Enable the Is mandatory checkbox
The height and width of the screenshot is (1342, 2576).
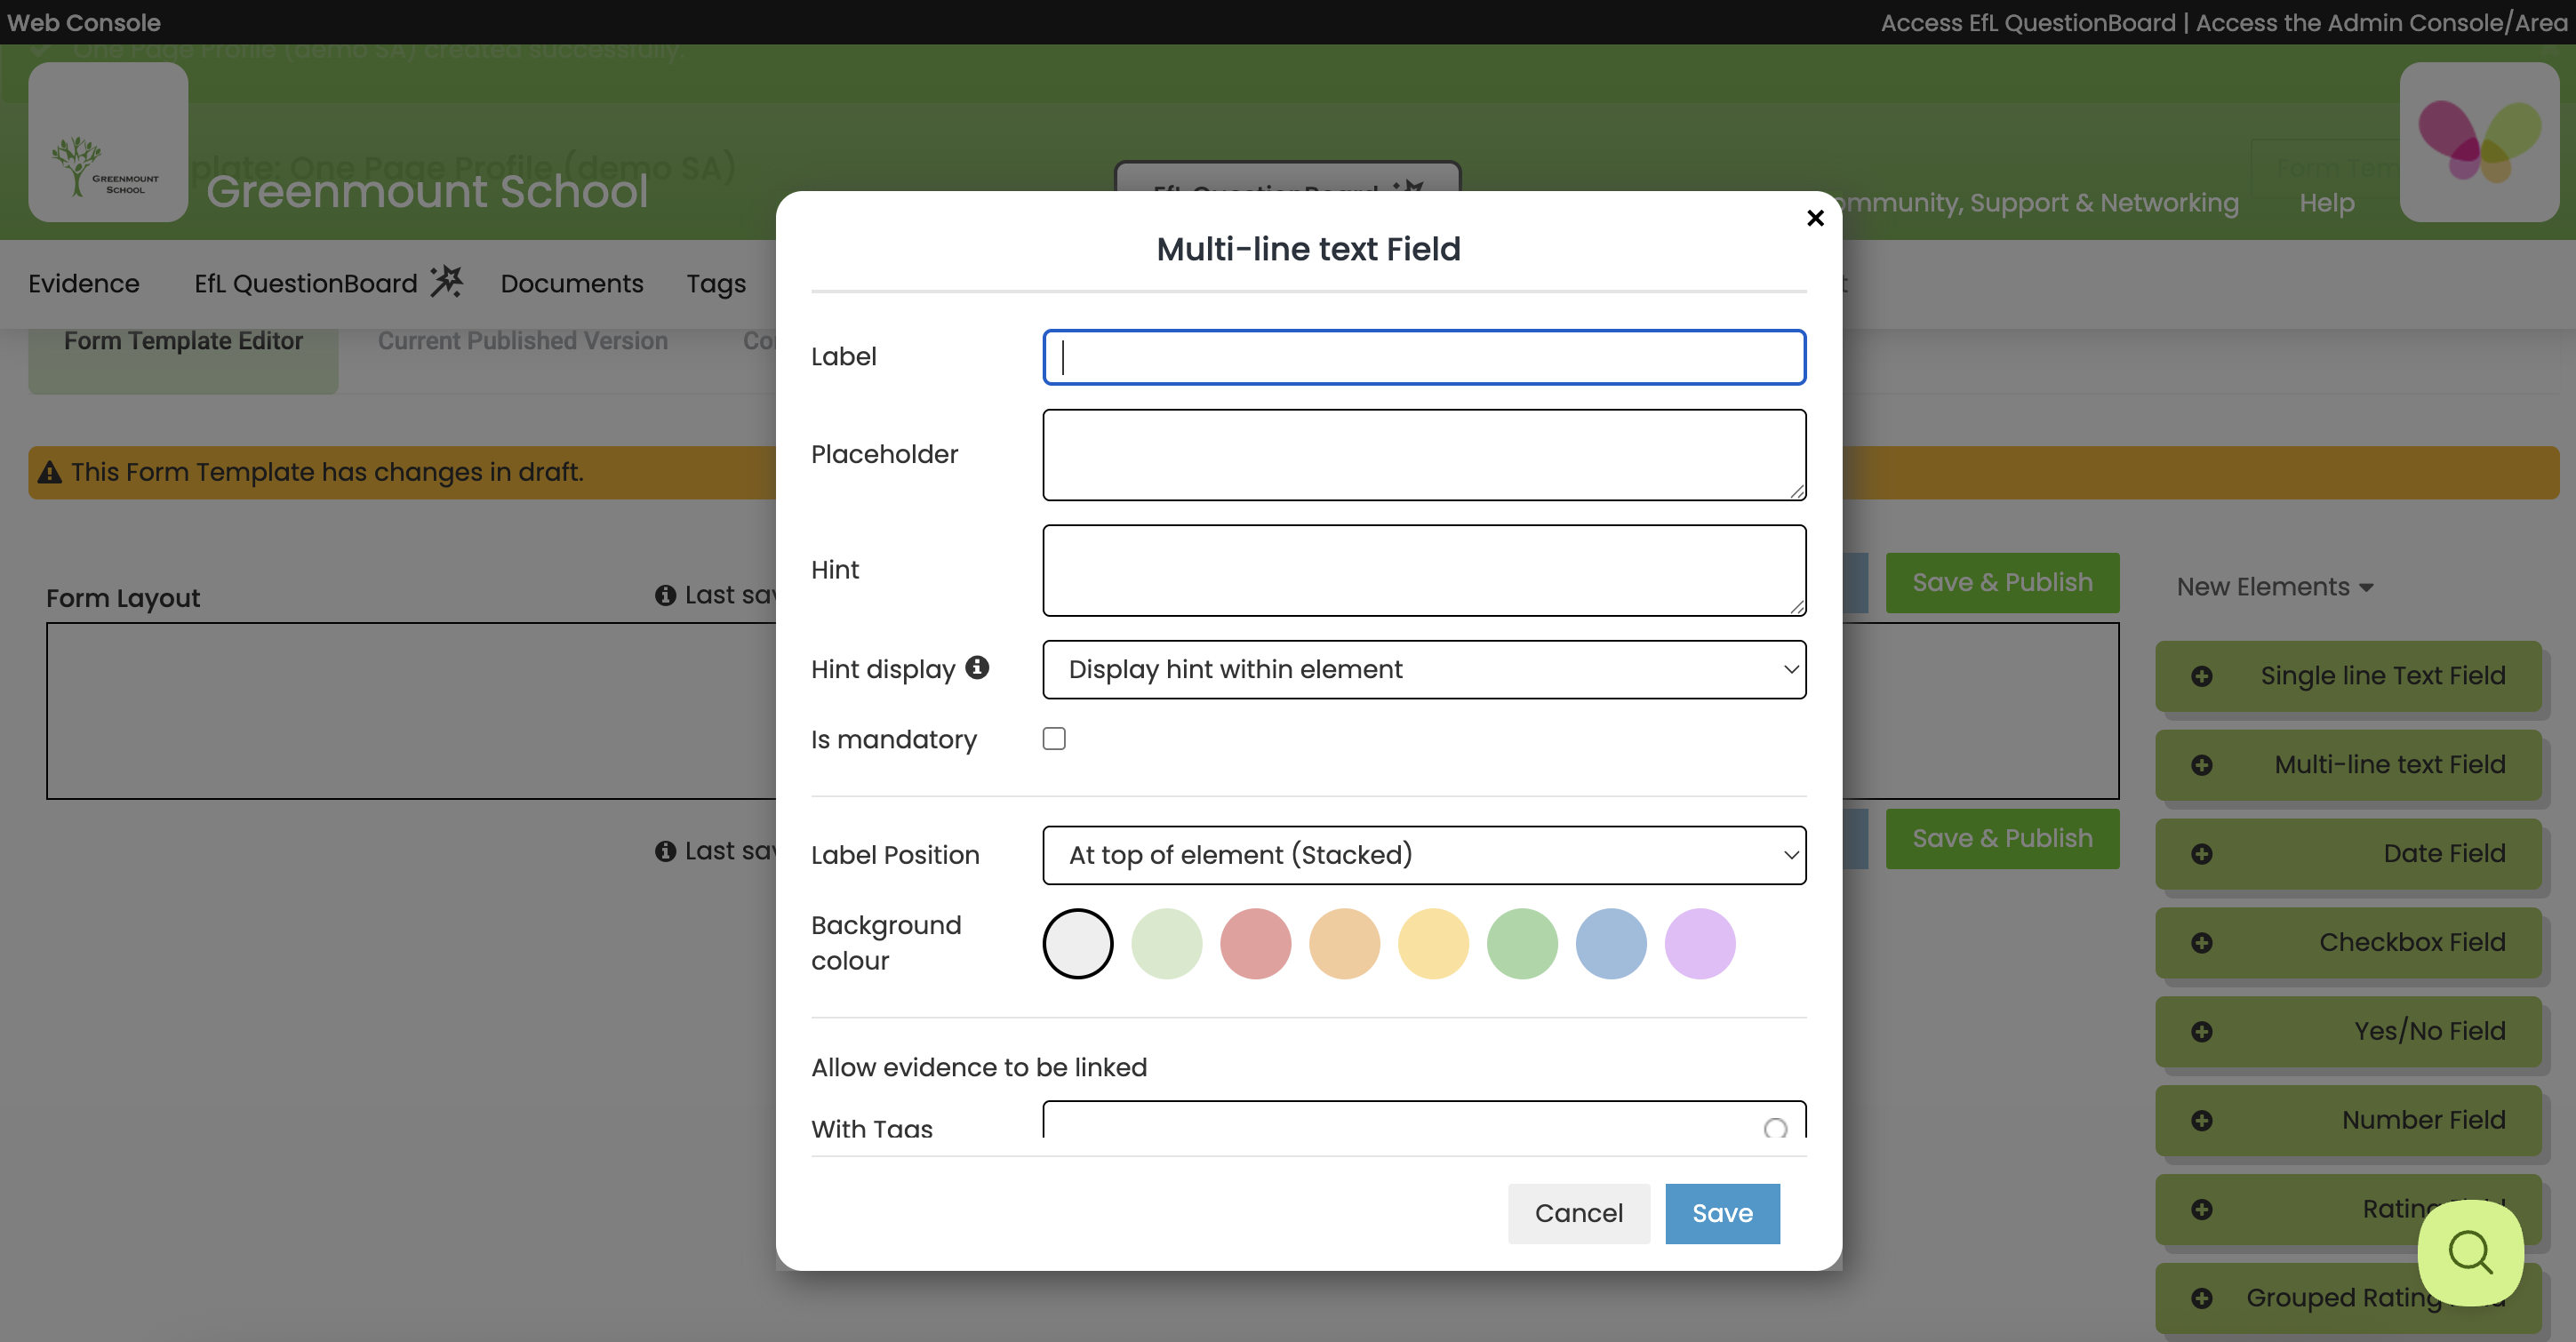[x=1053, y=738]
